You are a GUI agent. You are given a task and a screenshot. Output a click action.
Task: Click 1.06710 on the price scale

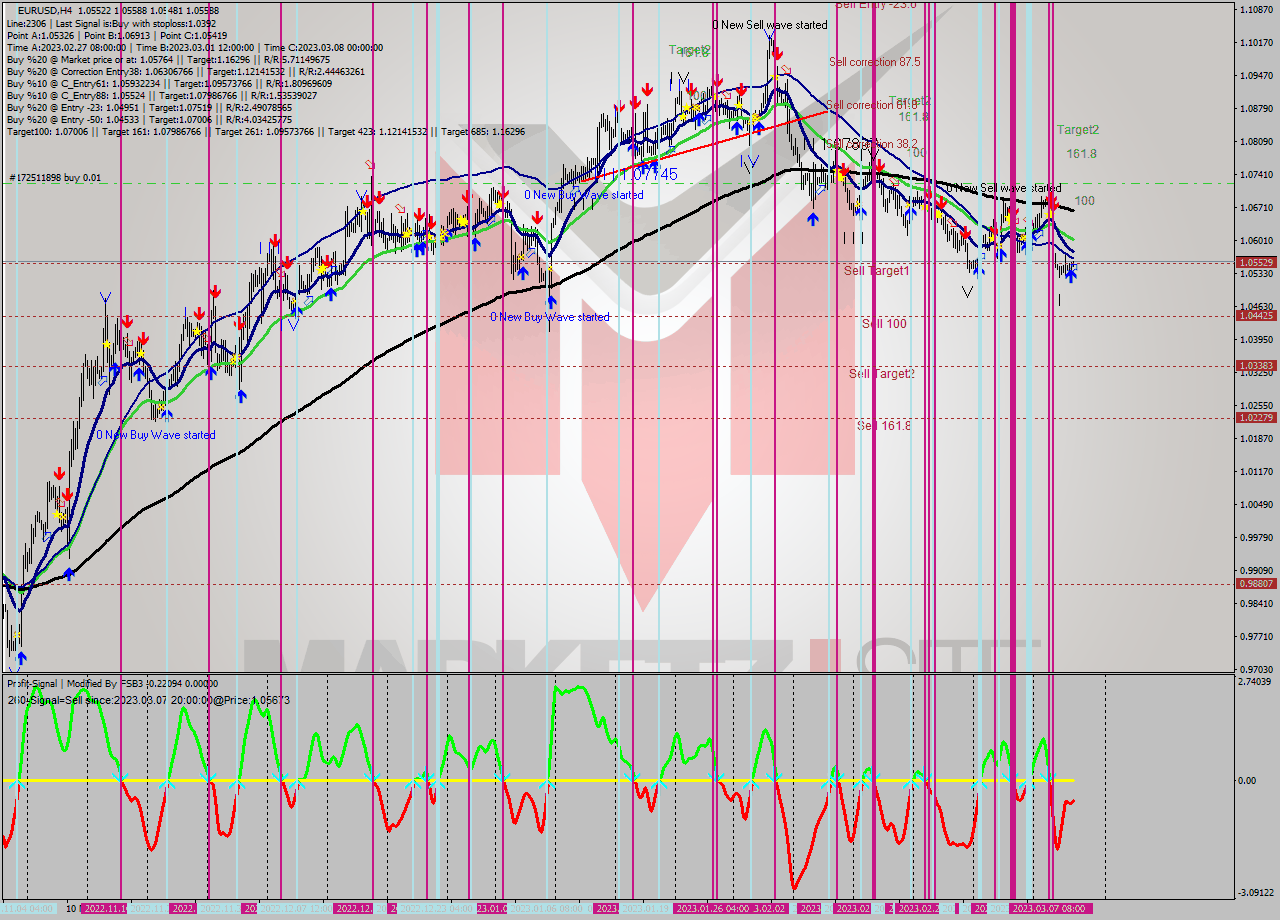coord(1256,208)
